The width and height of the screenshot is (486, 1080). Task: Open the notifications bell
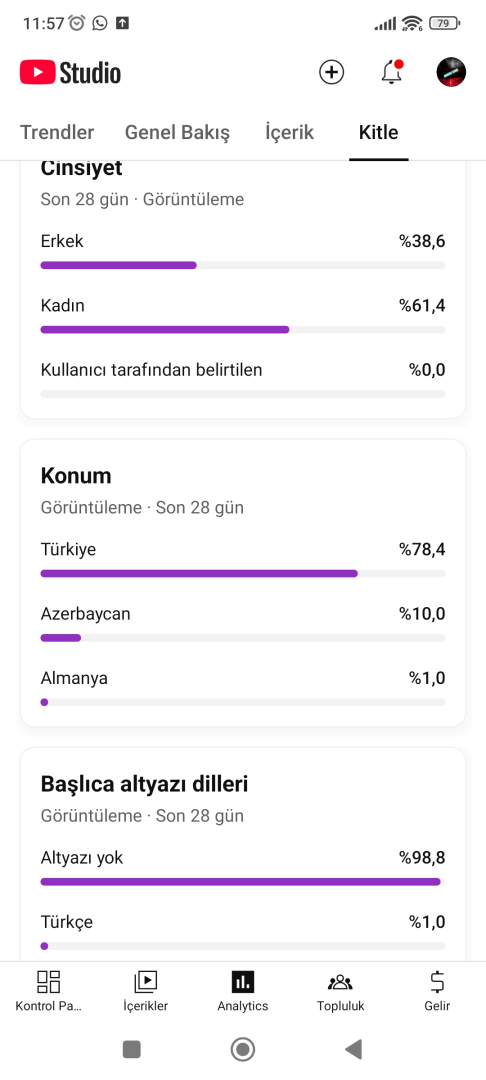pyautogui.click(x=391, y=72)
